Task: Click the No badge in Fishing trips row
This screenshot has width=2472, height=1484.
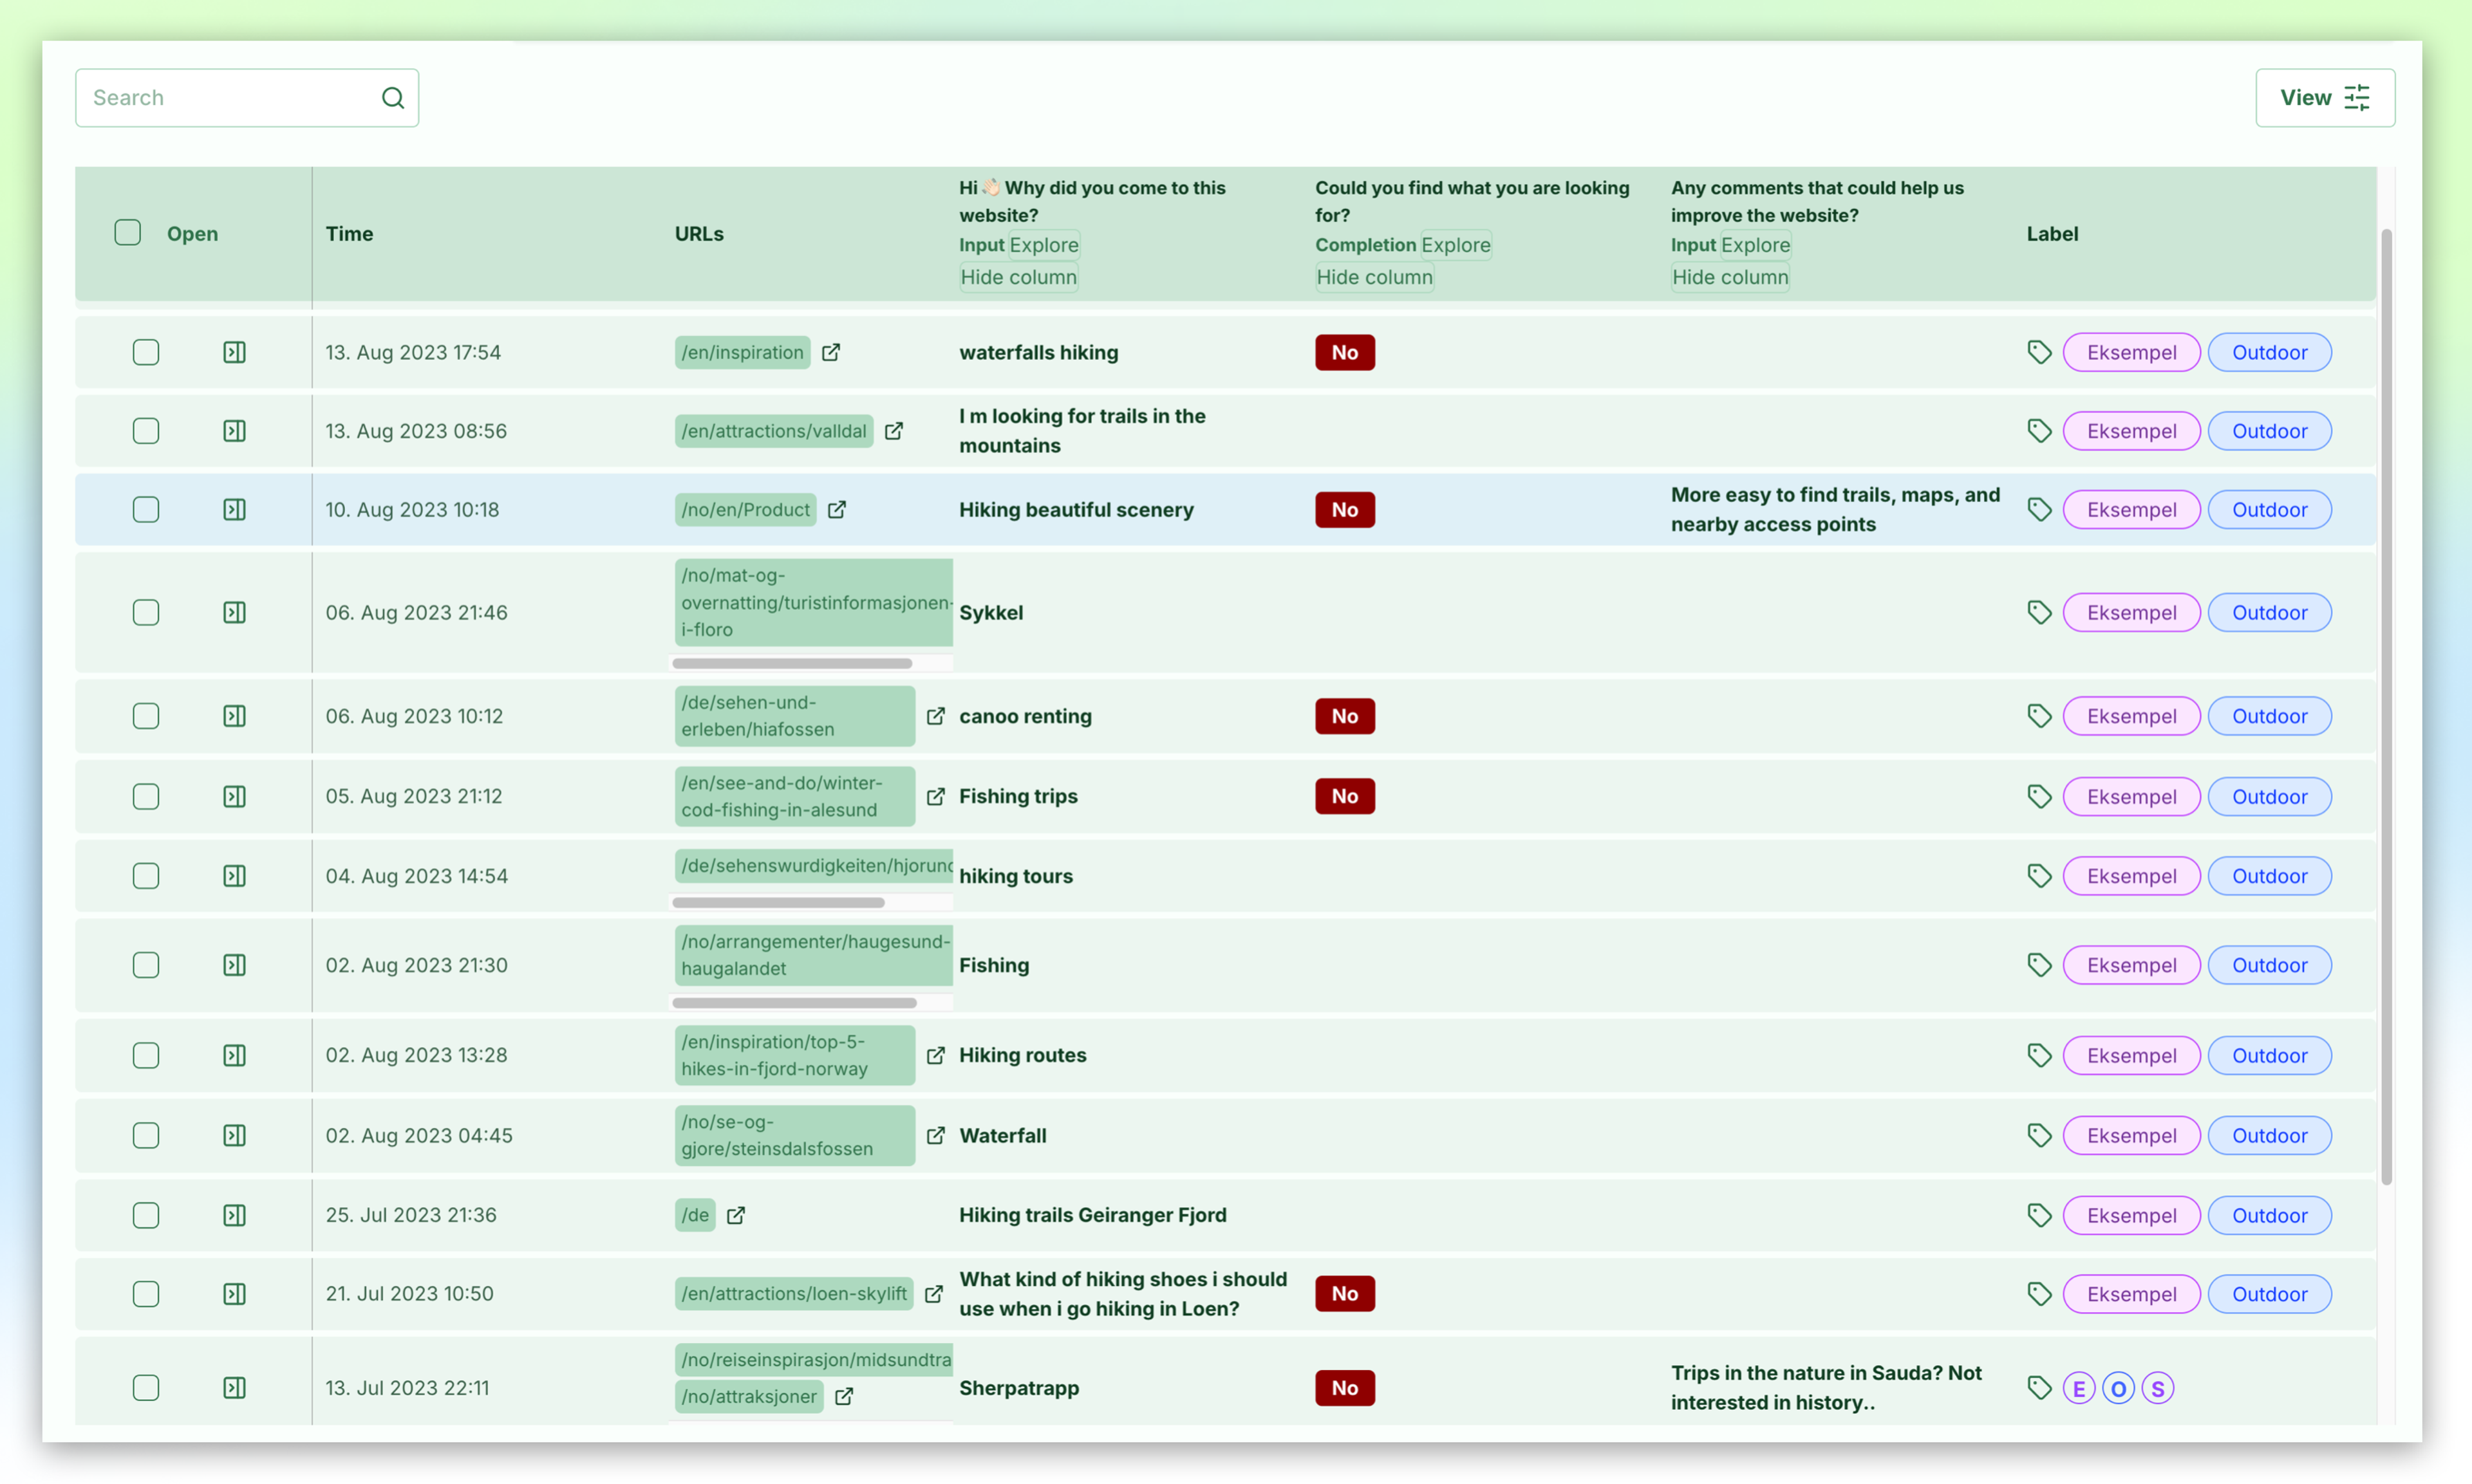Action: click(1344, 796)
